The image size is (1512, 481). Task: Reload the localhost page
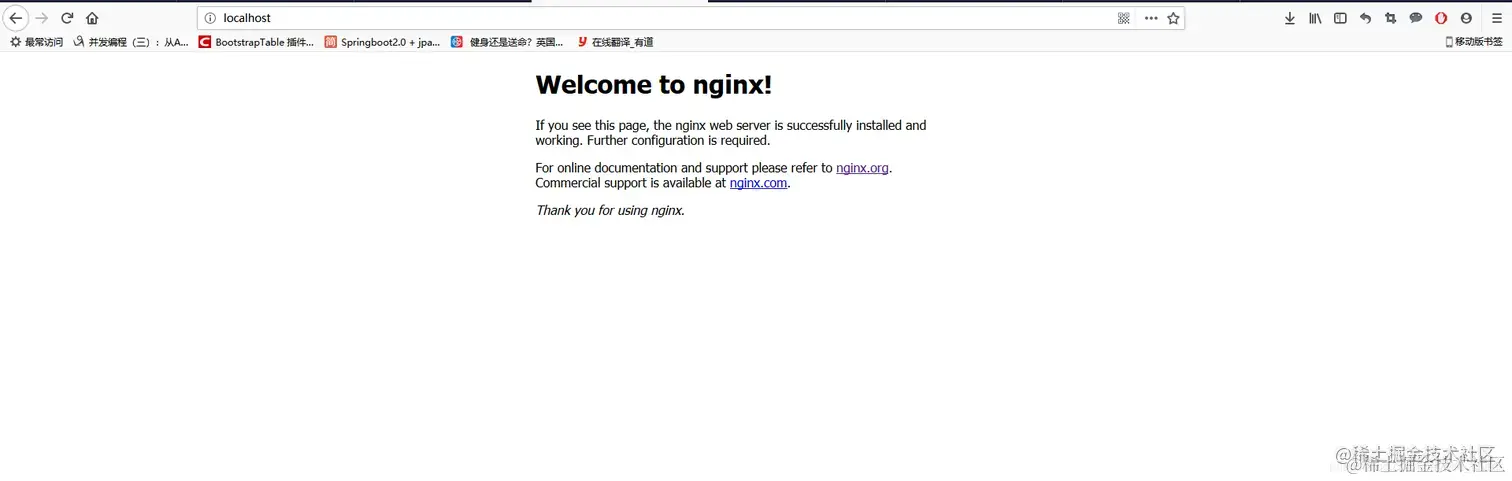tap(67, 18)
